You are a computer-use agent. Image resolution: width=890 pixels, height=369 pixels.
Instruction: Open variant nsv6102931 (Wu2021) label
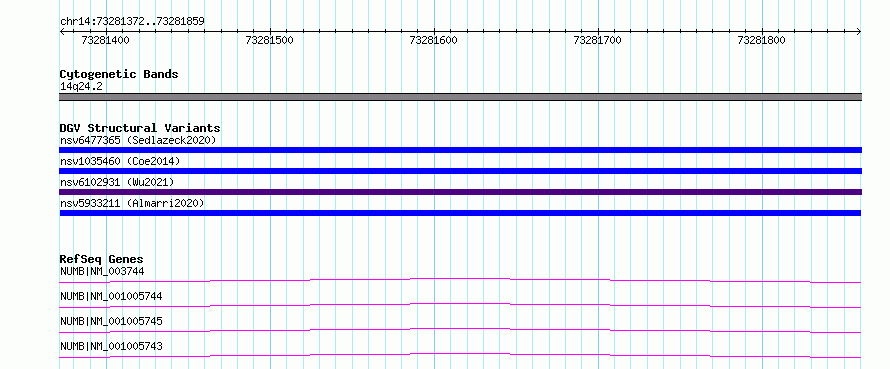tap(117, 182)
